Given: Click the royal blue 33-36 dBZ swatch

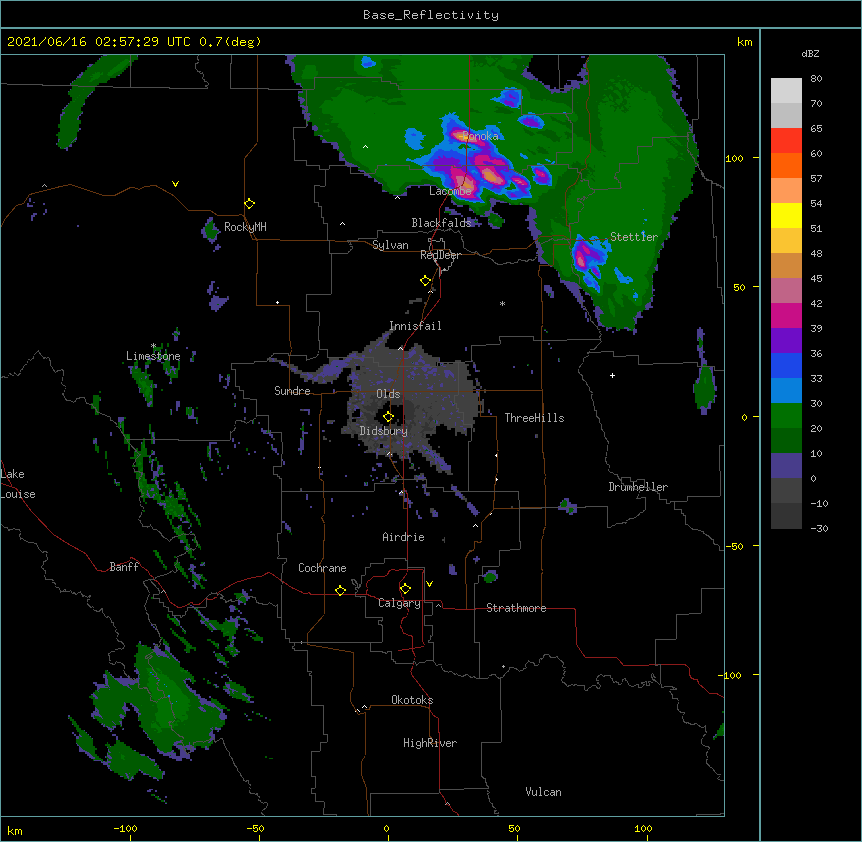Looking at the screenshot, I should [x=786, y=365].
